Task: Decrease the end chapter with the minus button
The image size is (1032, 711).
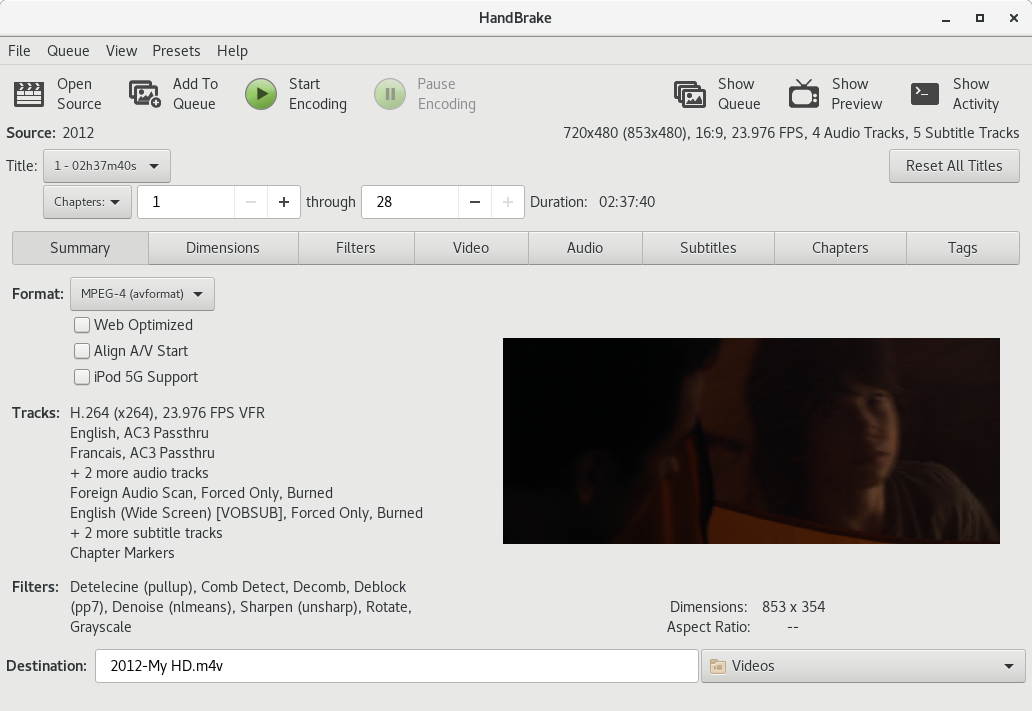Action: pyautogui.click(x=475, y=202)
